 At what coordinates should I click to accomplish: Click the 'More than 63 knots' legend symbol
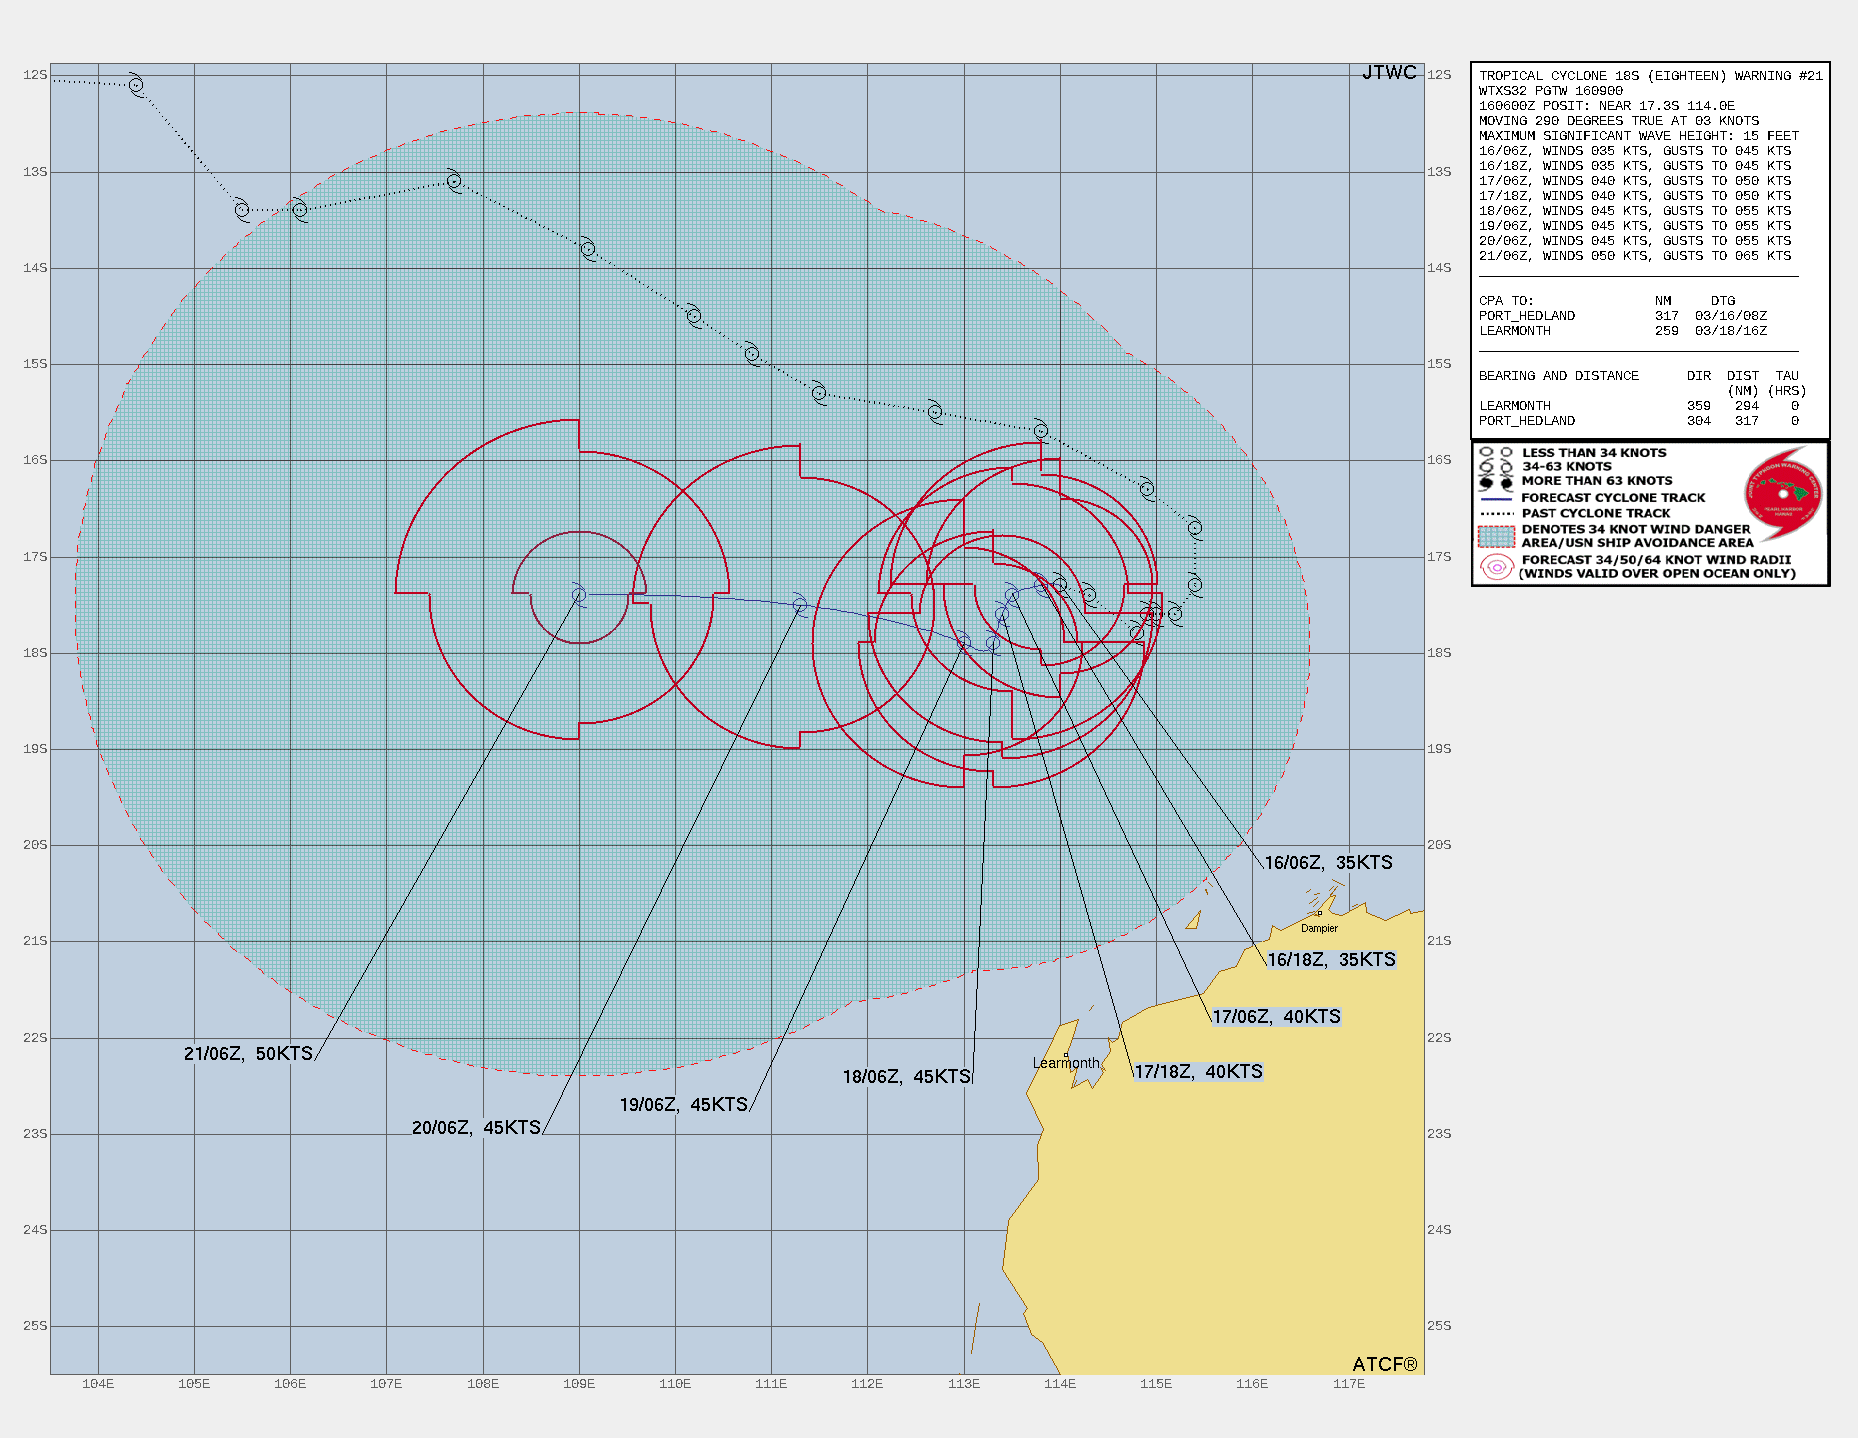point(1496,482)
